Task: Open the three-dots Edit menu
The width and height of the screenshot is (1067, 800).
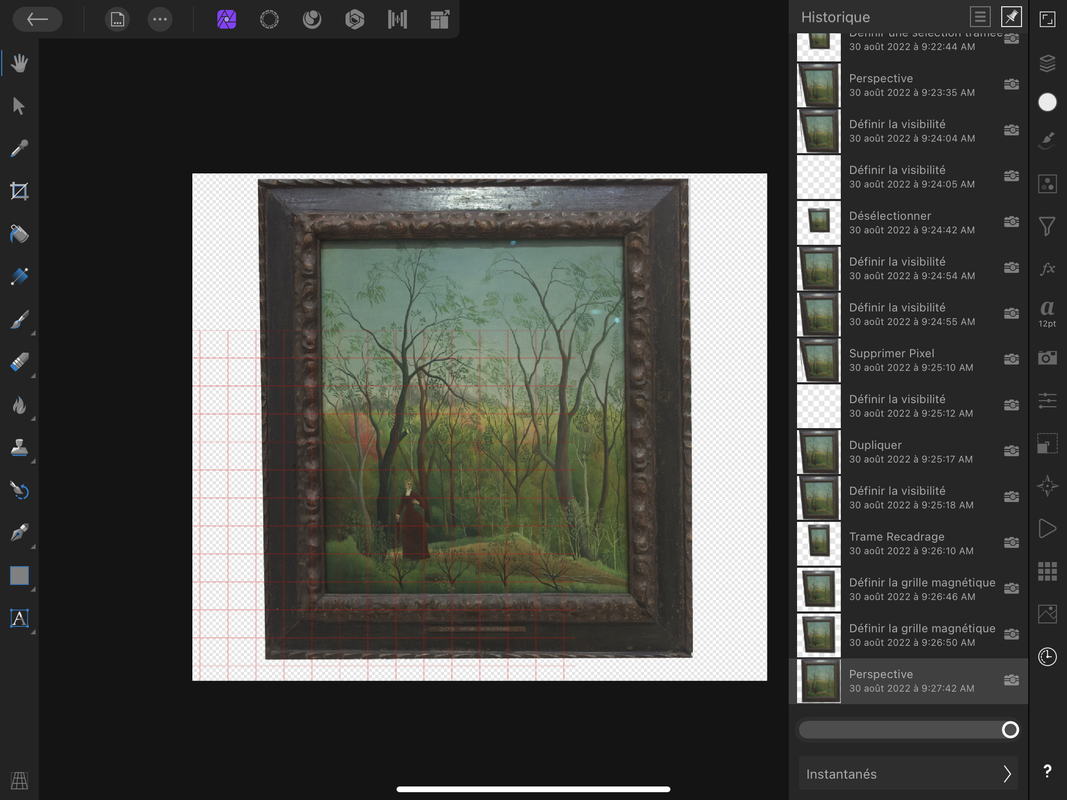Action: coord(160,19)
